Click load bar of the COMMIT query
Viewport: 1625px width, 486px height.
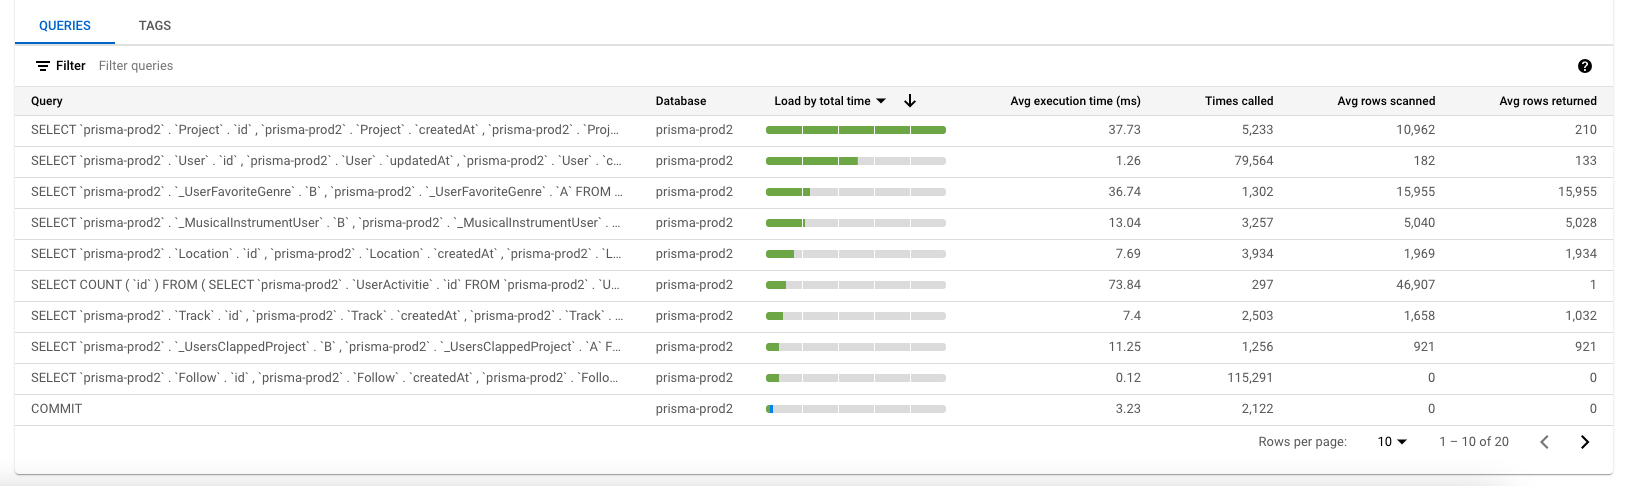[856, 409]
